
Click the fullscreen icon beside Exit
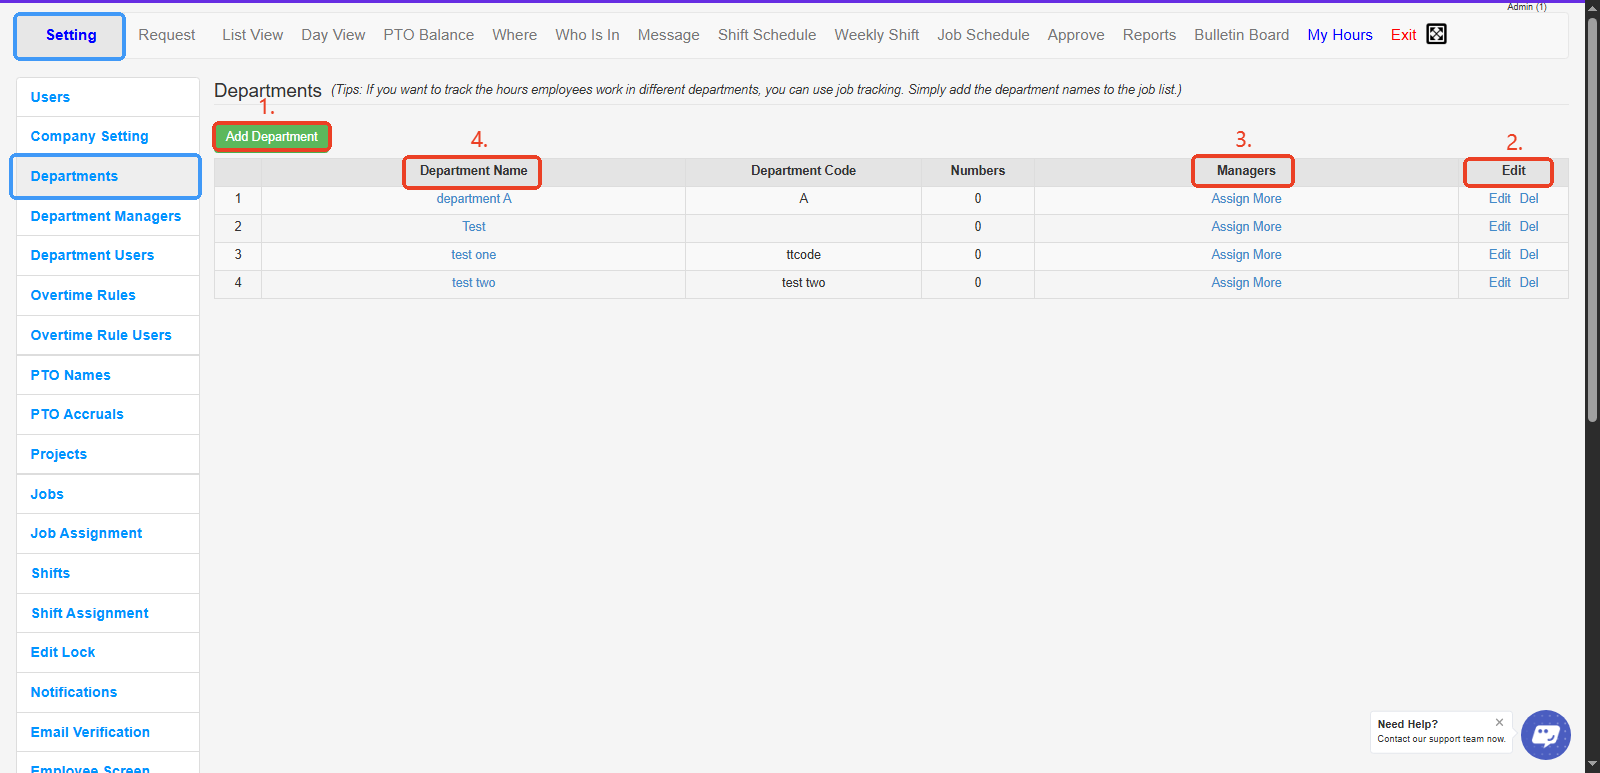click(1436, 34)
